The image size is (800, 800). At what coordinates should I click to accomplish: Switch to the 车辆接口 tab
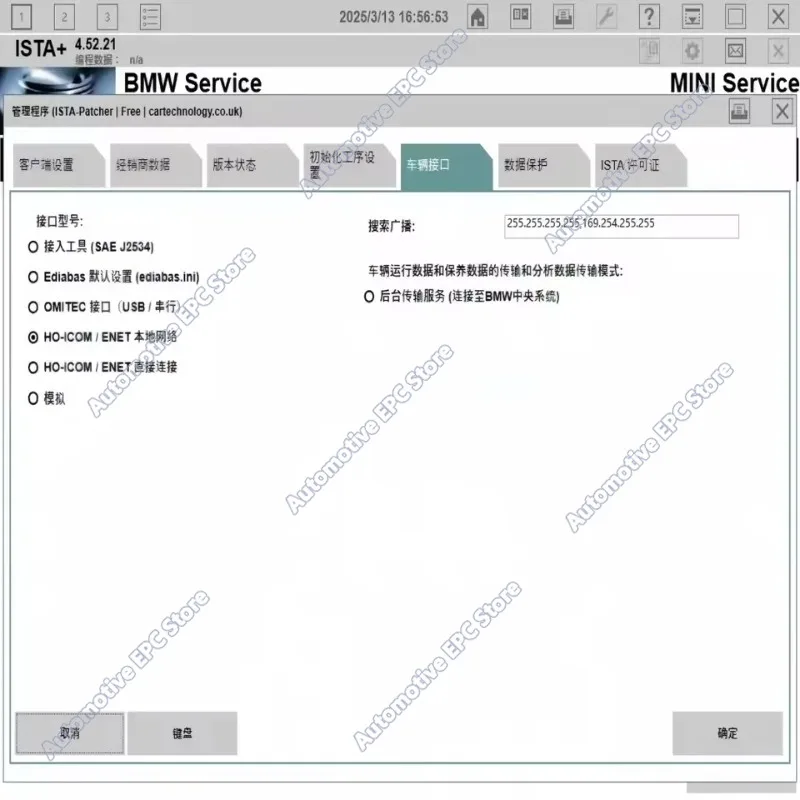tap(446, 166)
